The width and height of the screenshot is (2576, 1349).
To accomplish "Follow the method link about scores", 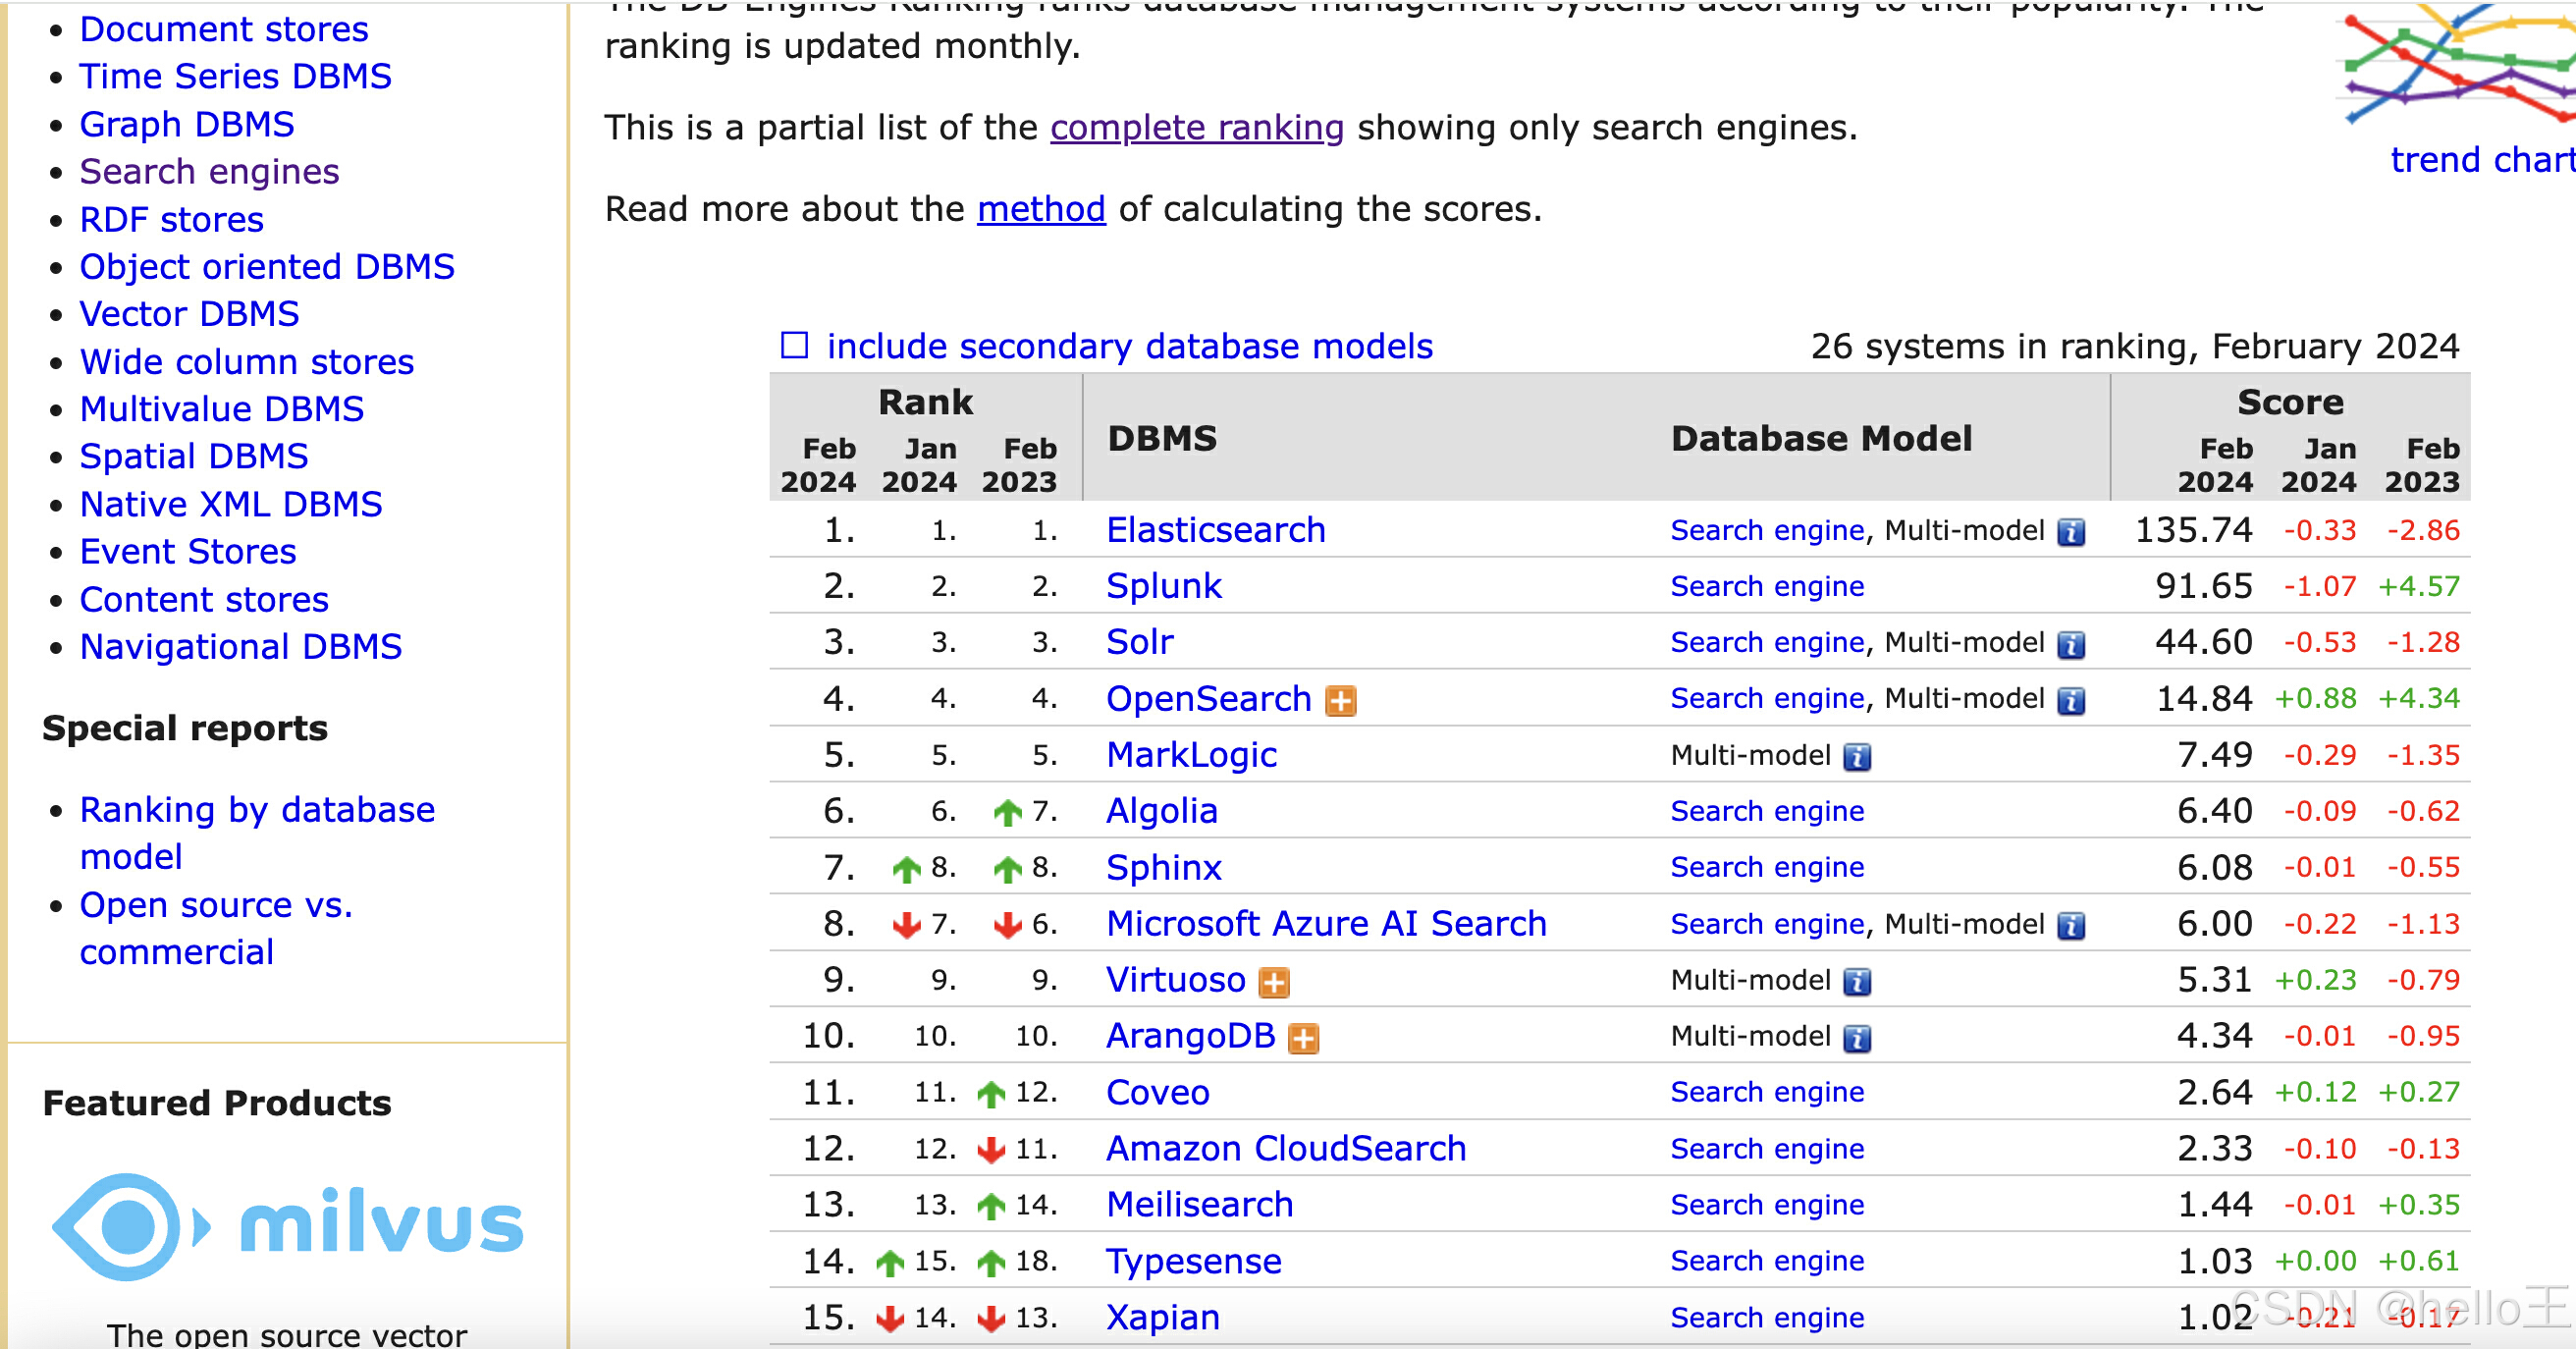I will tap(1040, 209).
